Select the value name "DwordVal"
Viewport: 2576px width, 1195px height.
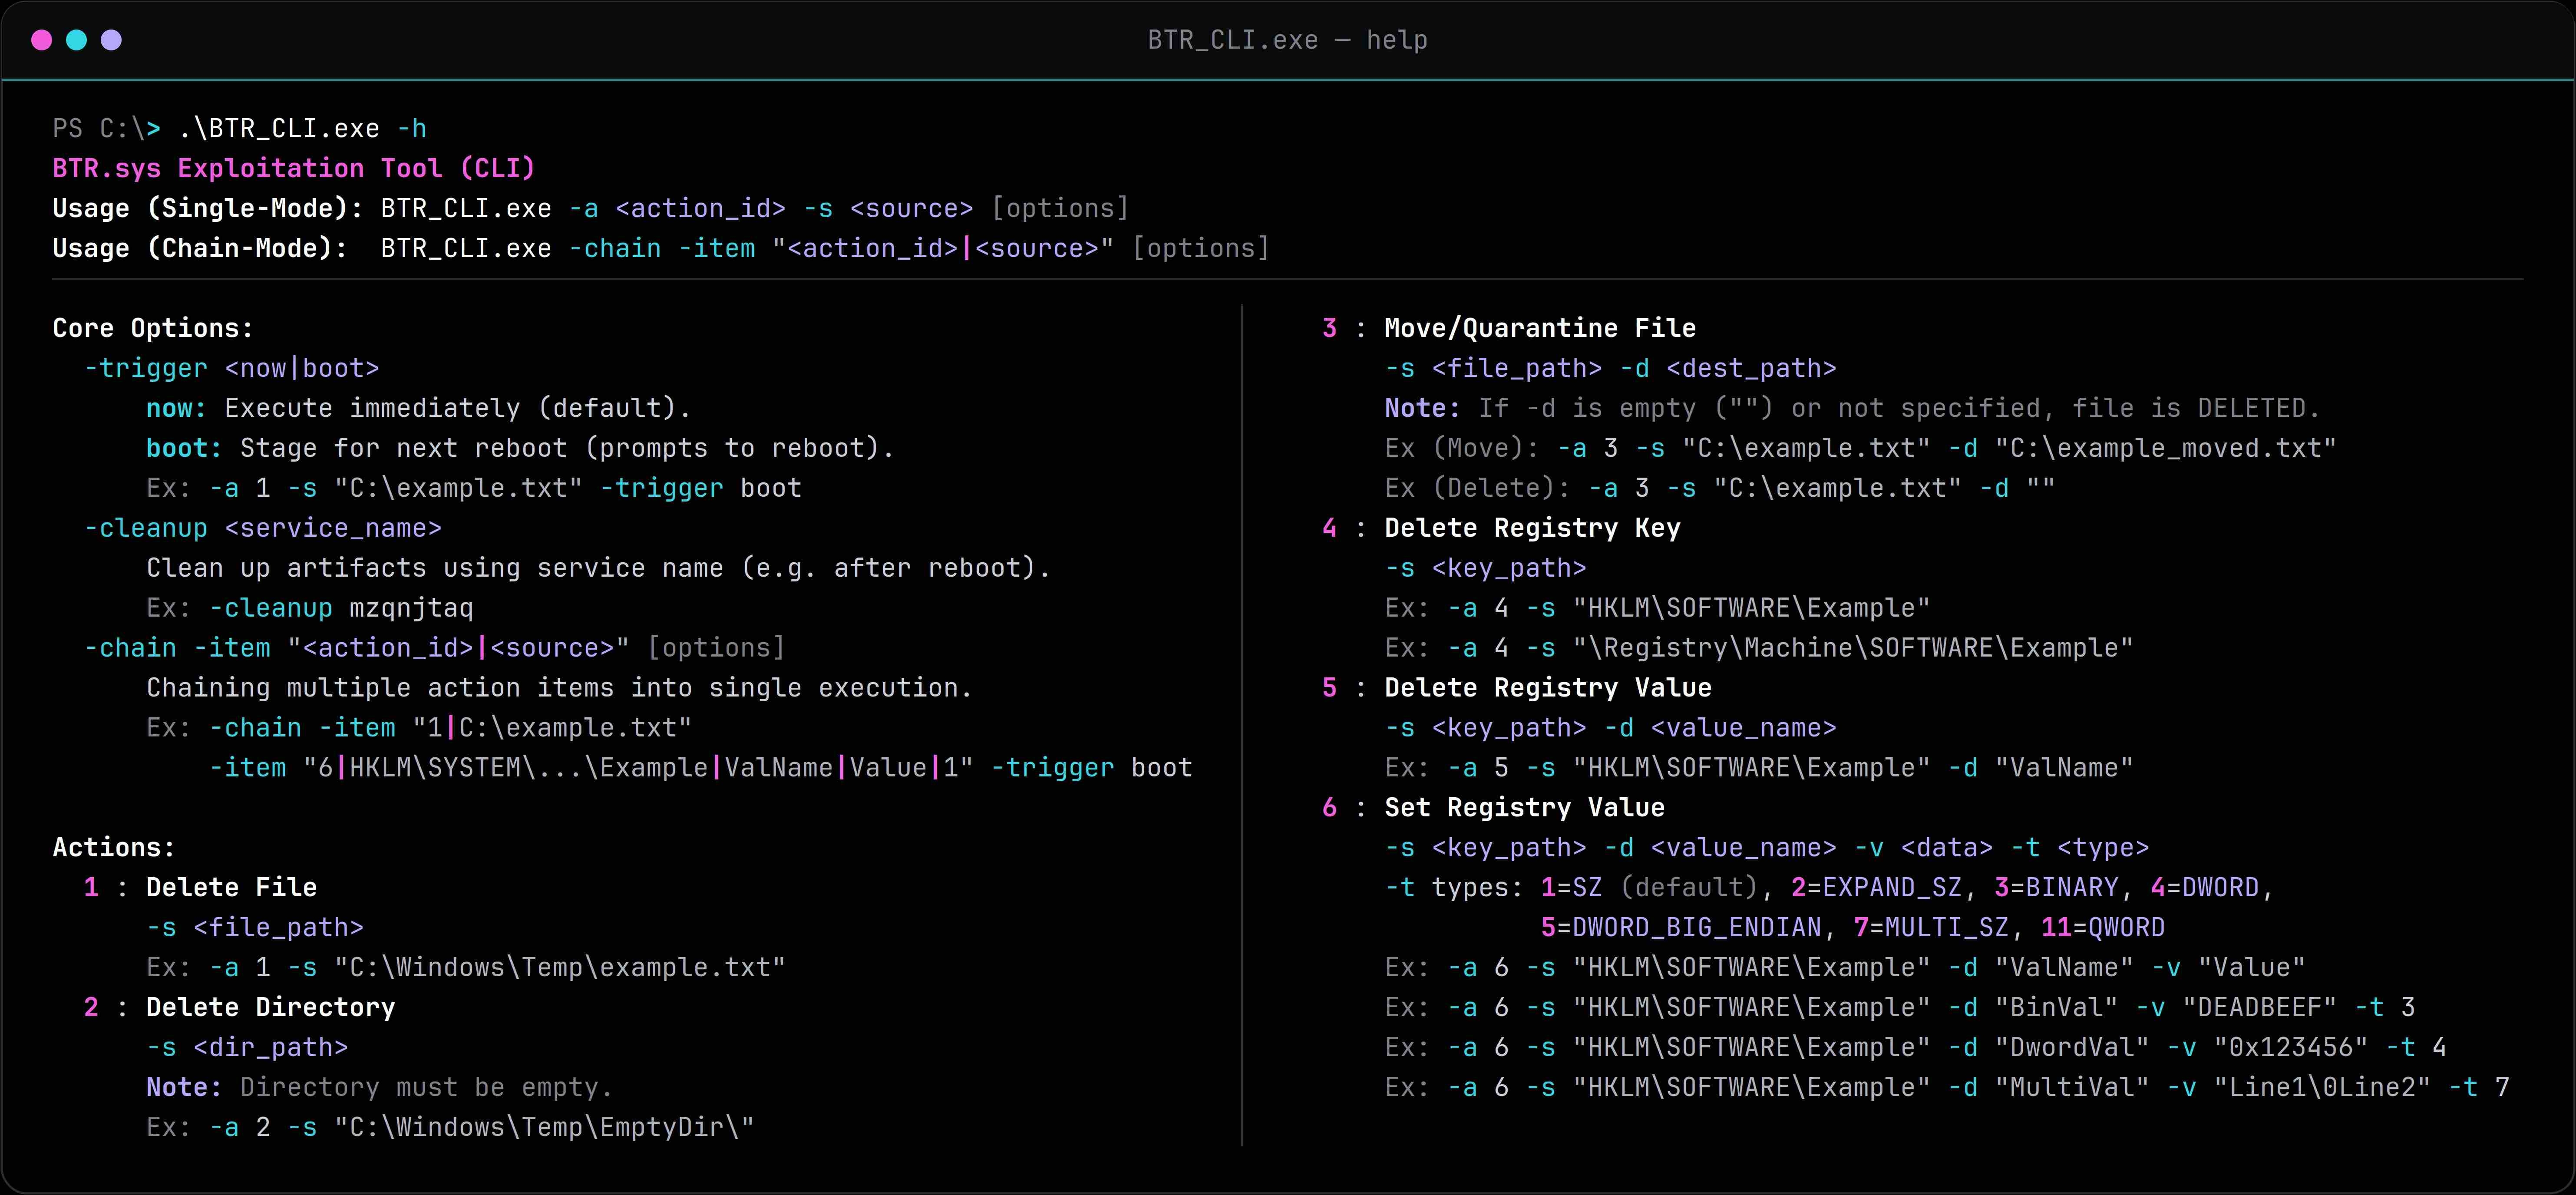pyautogui.click(x=2072, y=1048)
